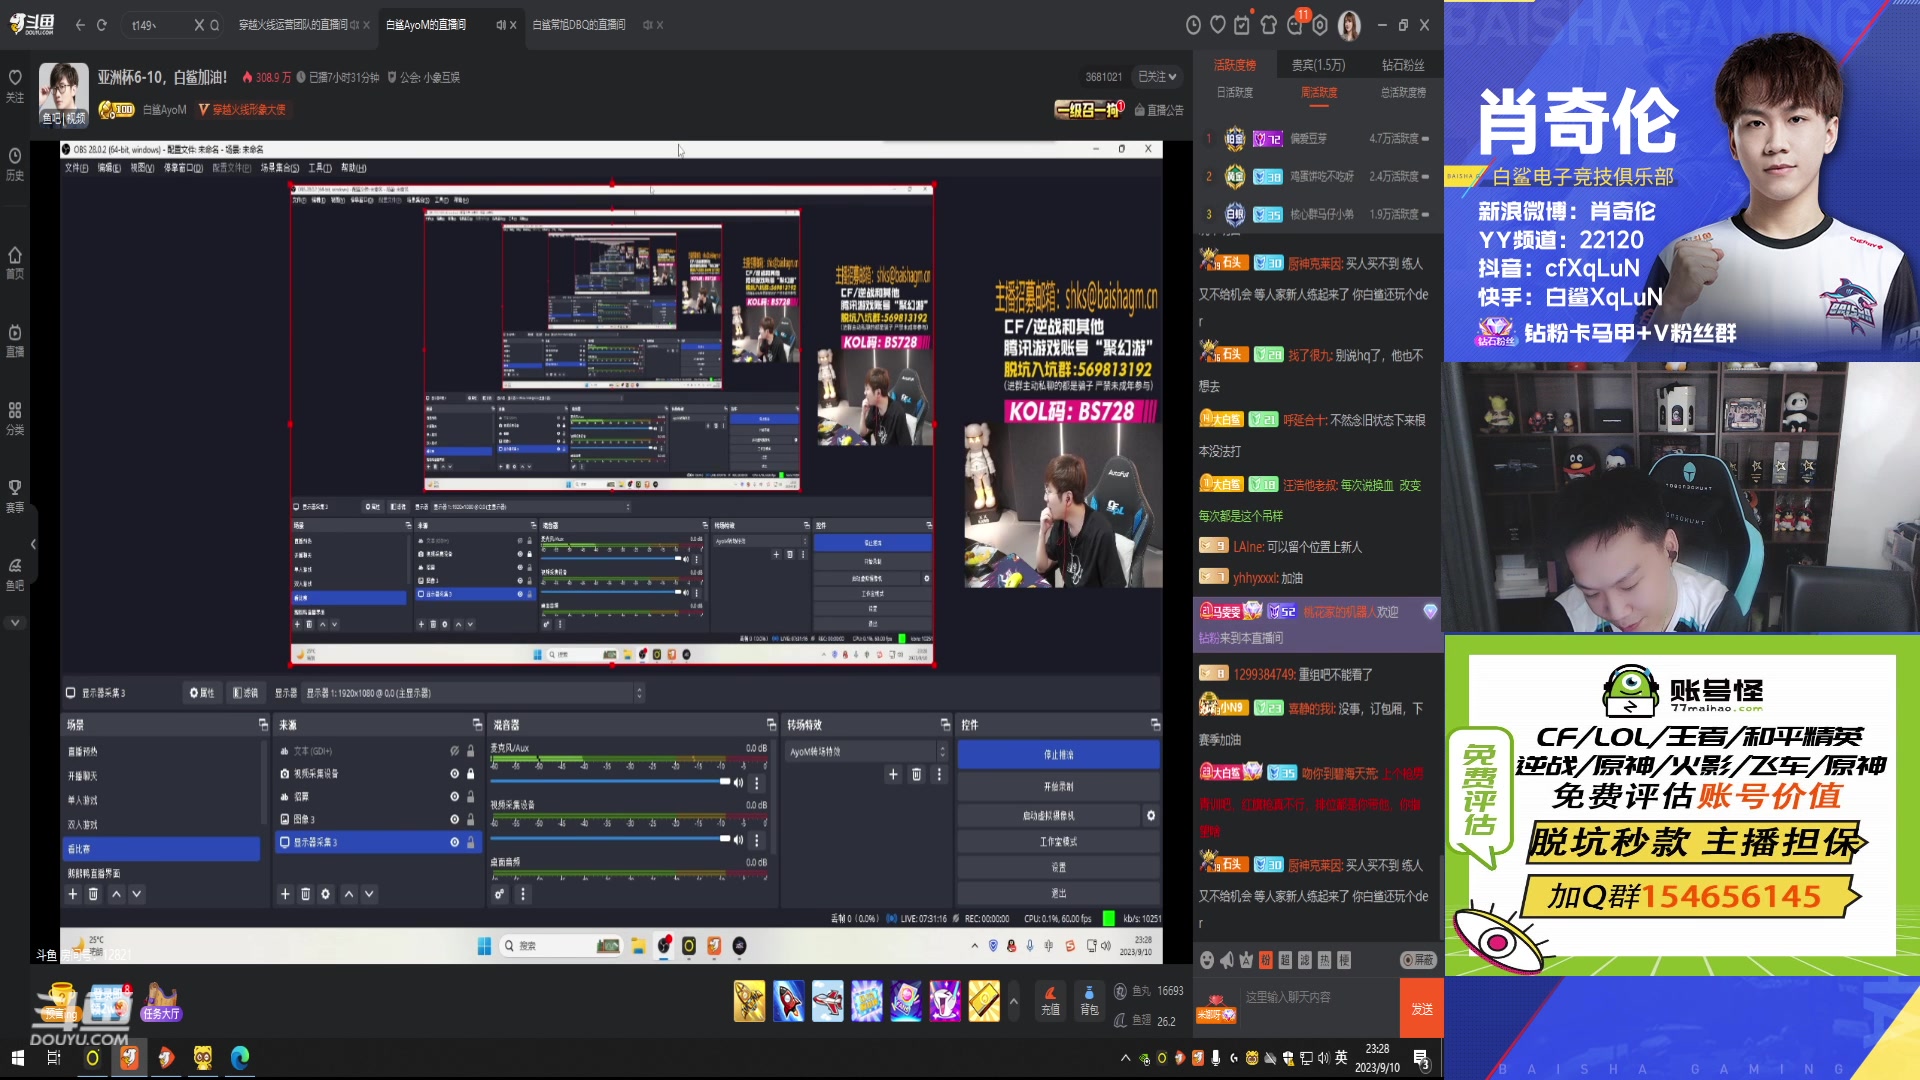Adjust 视频采集设备 volume slider
The width and height of the screenshot is (1920, 1080).
pos(610,839)
